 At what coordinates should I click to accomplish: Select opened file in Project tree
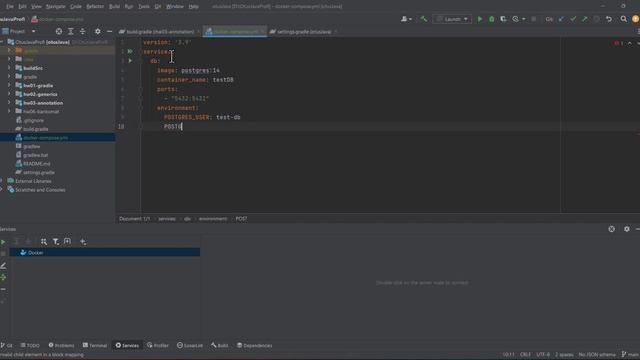(x=59, y=31)
